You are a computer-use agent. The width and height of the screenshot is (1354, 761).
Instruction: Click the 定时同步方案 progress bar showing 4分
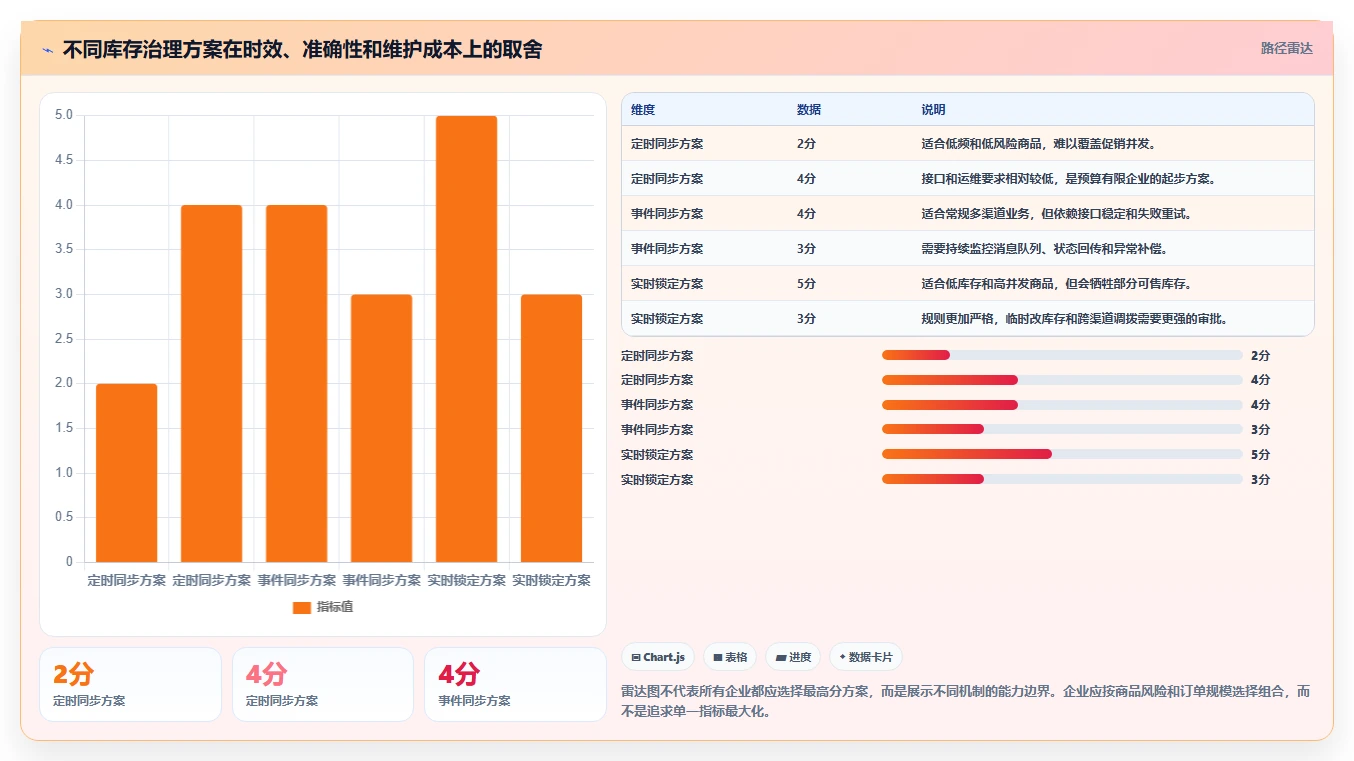pyautogui.click(x=1062, y=380)
